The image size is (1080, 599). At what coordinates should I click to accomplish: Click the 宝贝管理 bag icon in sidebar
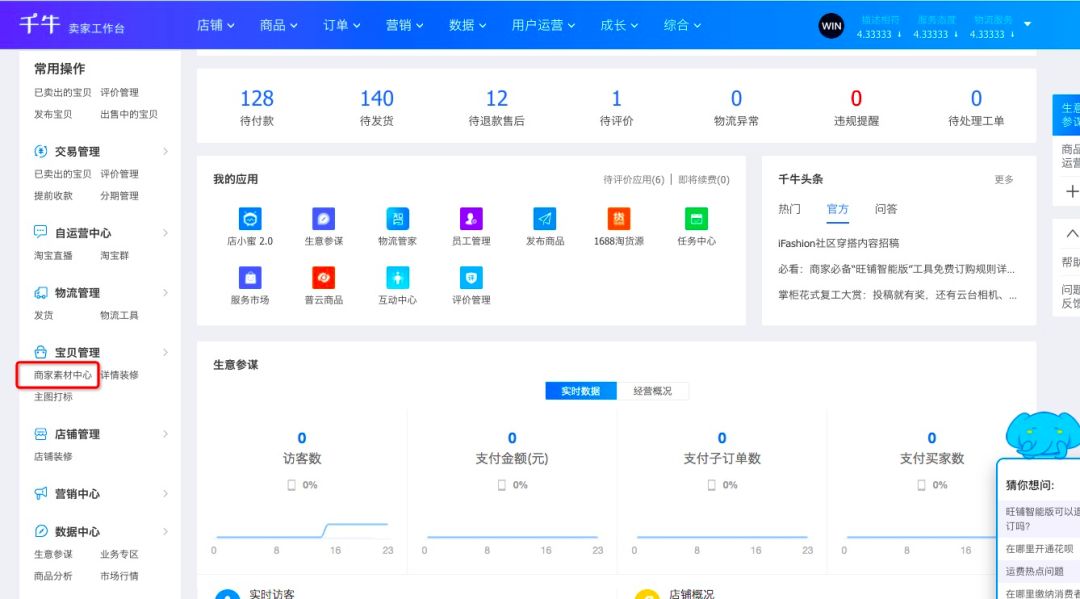[x=41, y=352]
